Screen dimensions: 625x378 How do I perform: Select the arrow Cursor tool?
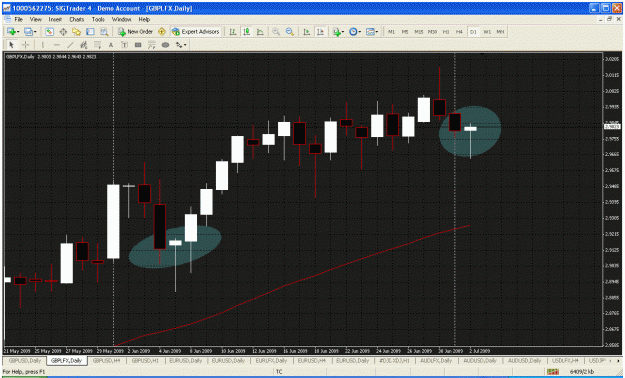pos(11,45)
